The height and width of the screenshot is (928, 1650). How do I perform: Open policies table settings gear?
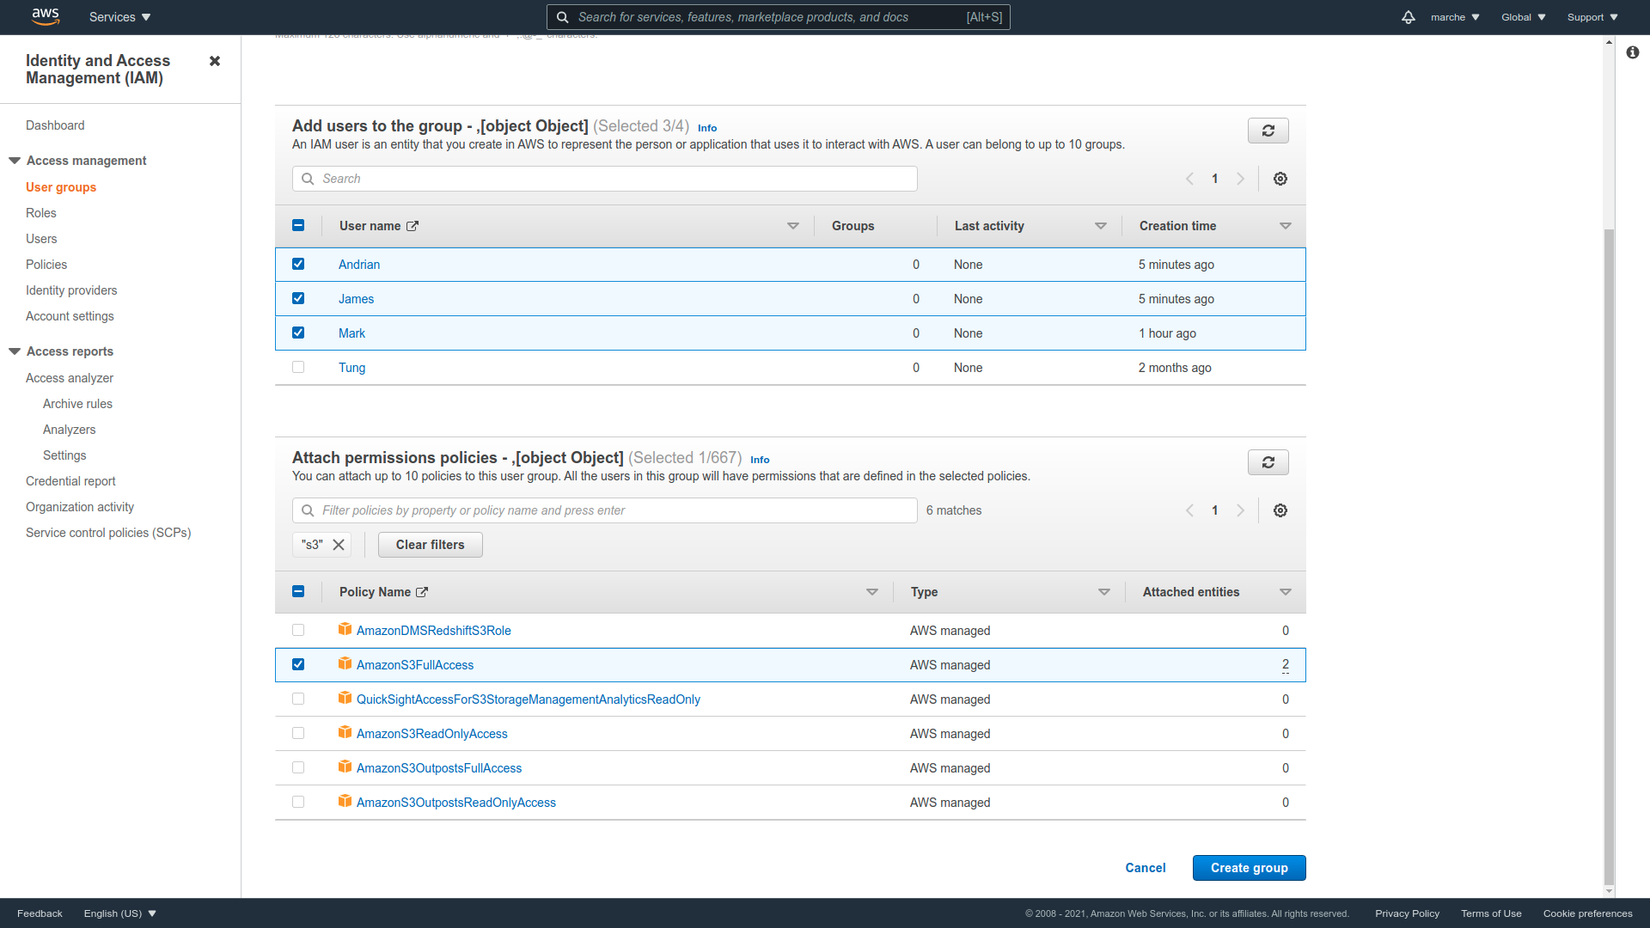(1280, 511)
